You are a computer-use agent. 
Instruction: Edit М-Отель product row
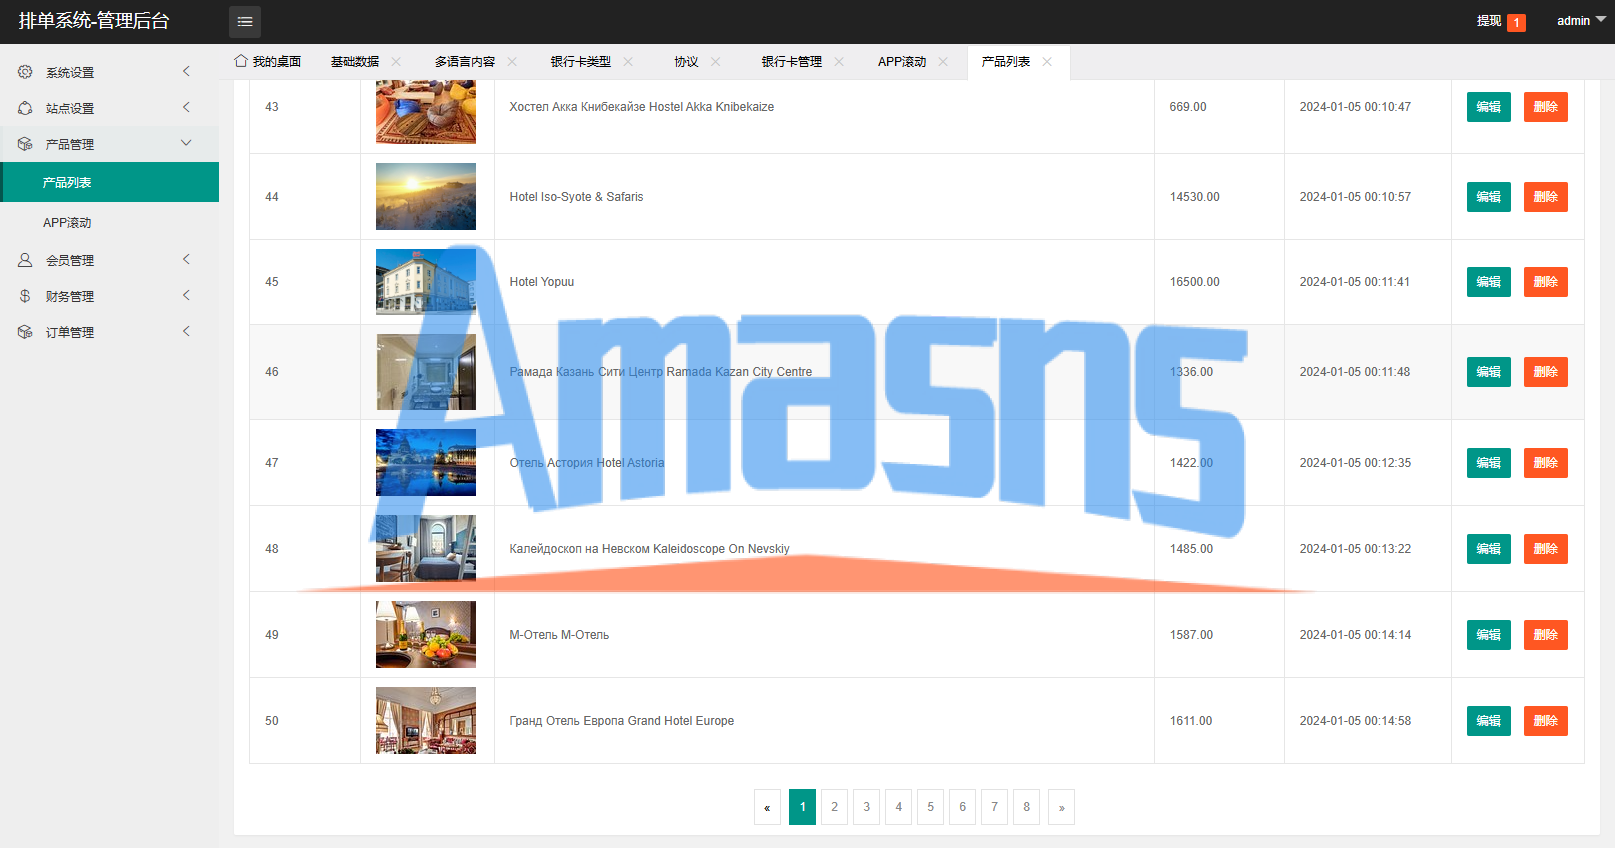[x=1489, y=635]
